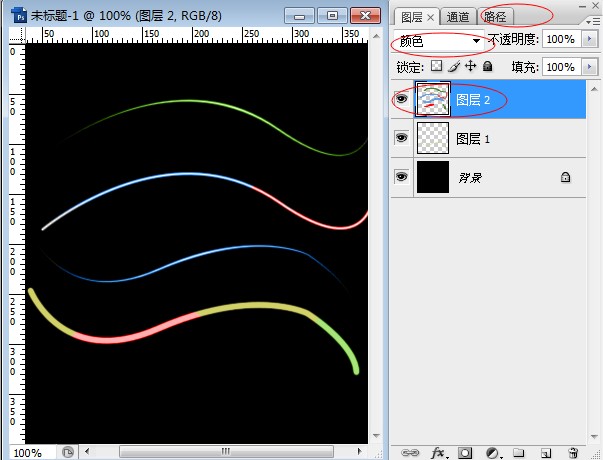603x460 pixels.
Task: Click the Photoshop document Ps icon
Action: 20,15
